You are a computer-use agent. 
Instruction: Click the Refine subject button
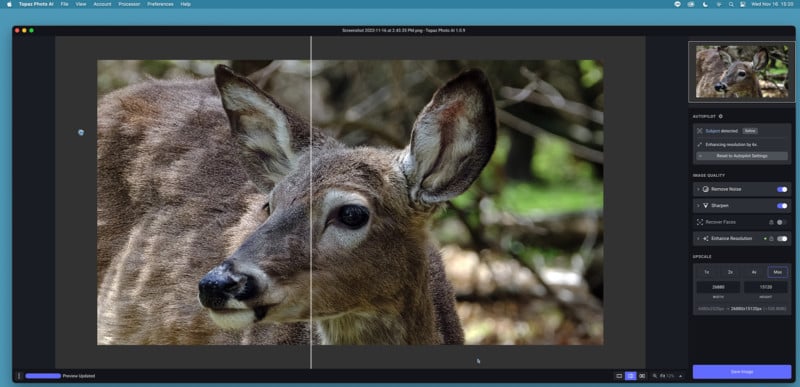click(x=749, y=131)
